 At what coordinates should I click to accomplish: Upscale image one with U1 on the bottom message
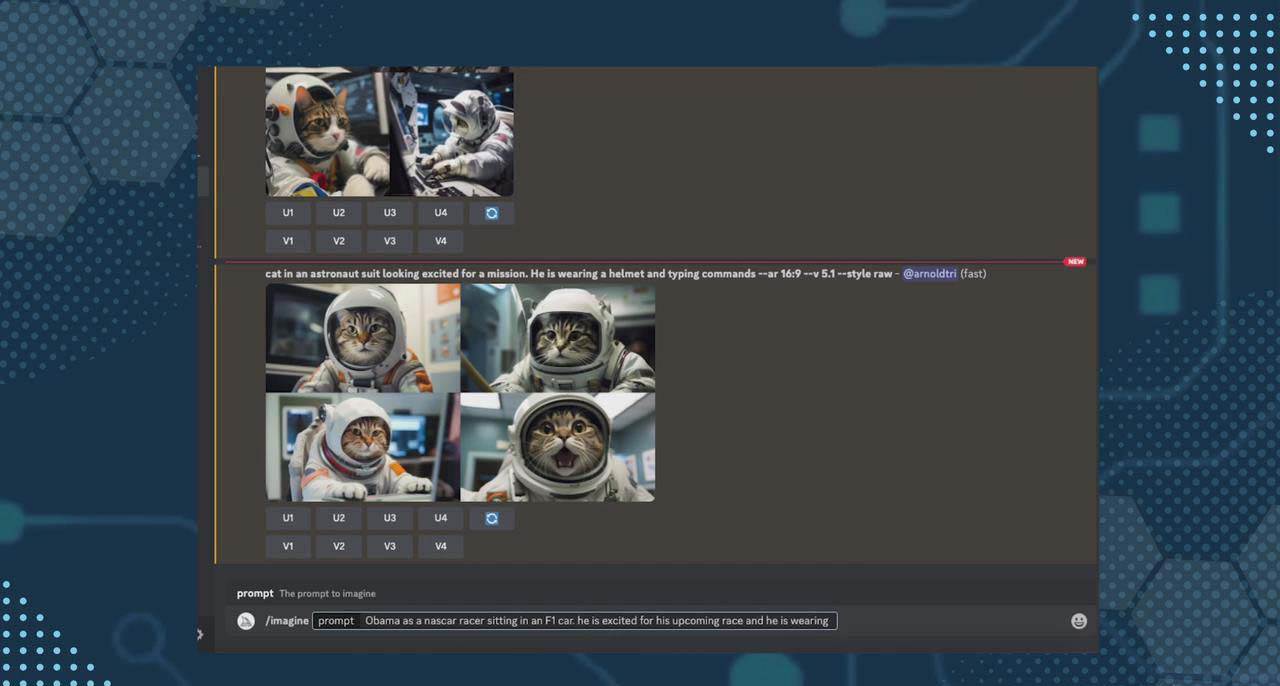coord(288,518)
